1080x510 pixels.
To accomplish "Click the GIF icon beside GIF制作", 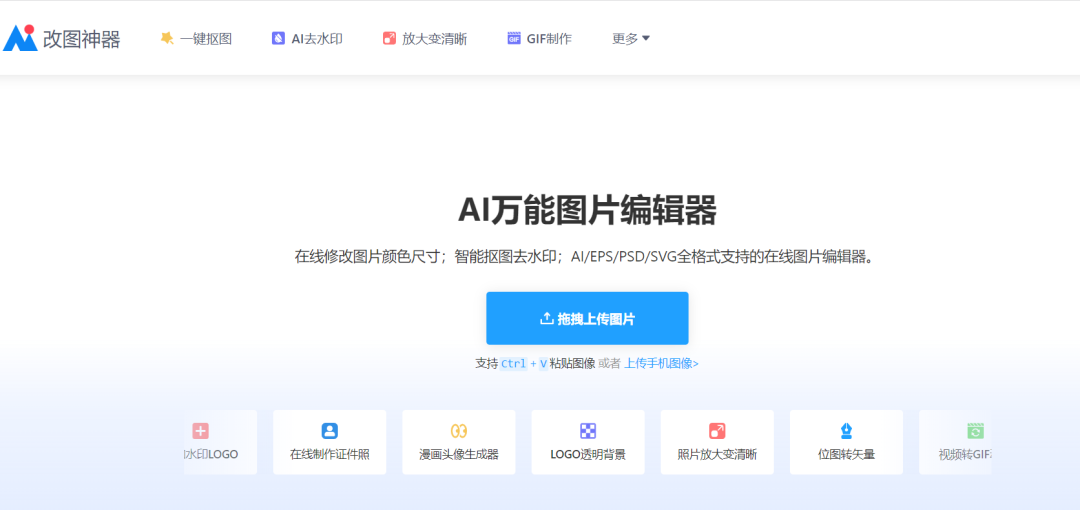I will (514, 39).
